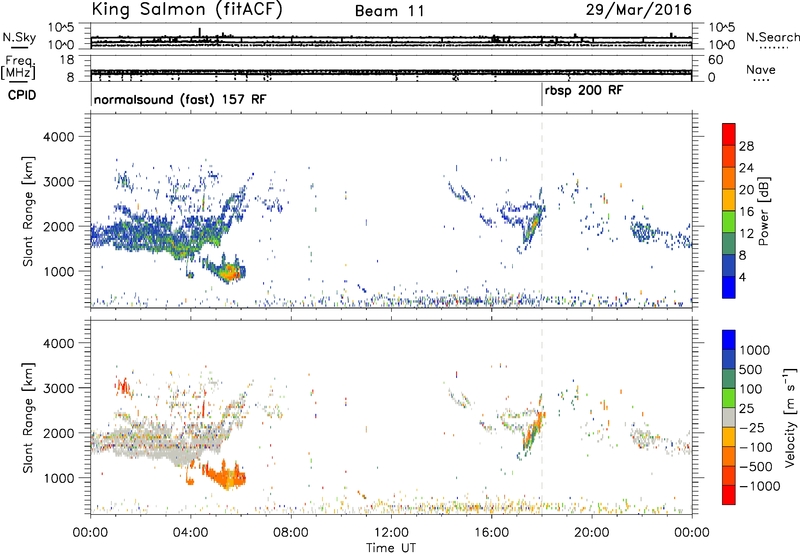800x554 pixels.
Task: Click the '08:00' time tick label
Action: (x=291, y=533)
